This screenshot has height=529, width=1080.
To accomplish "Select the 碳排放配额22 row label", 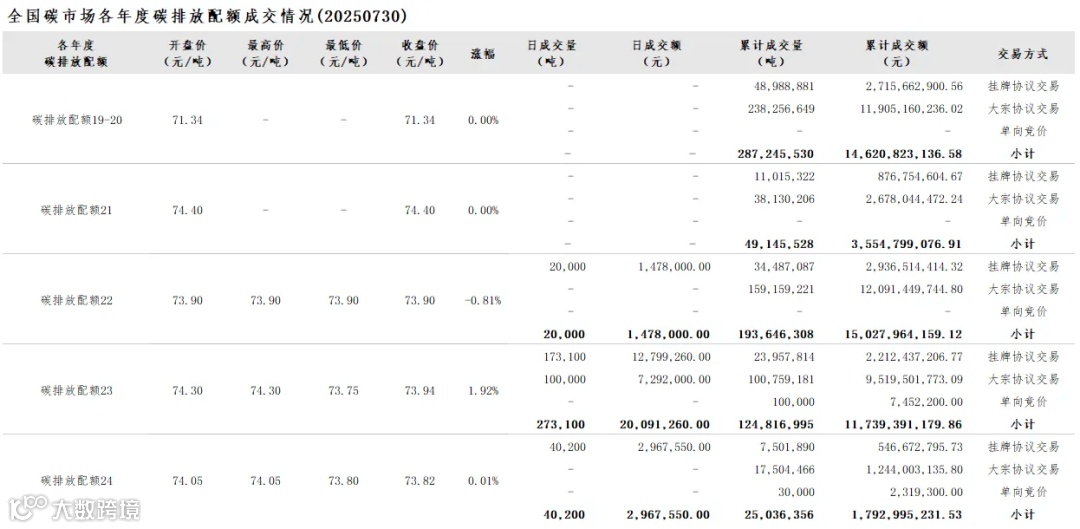I will coord(76,300).
